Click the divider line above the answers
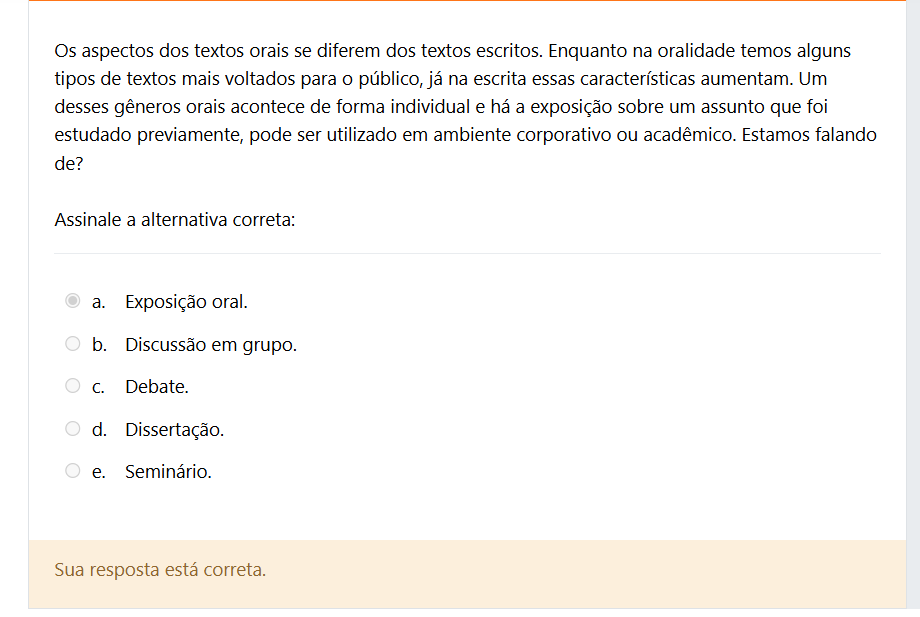Screen dimensions: 920x617 tap(467, 254)
